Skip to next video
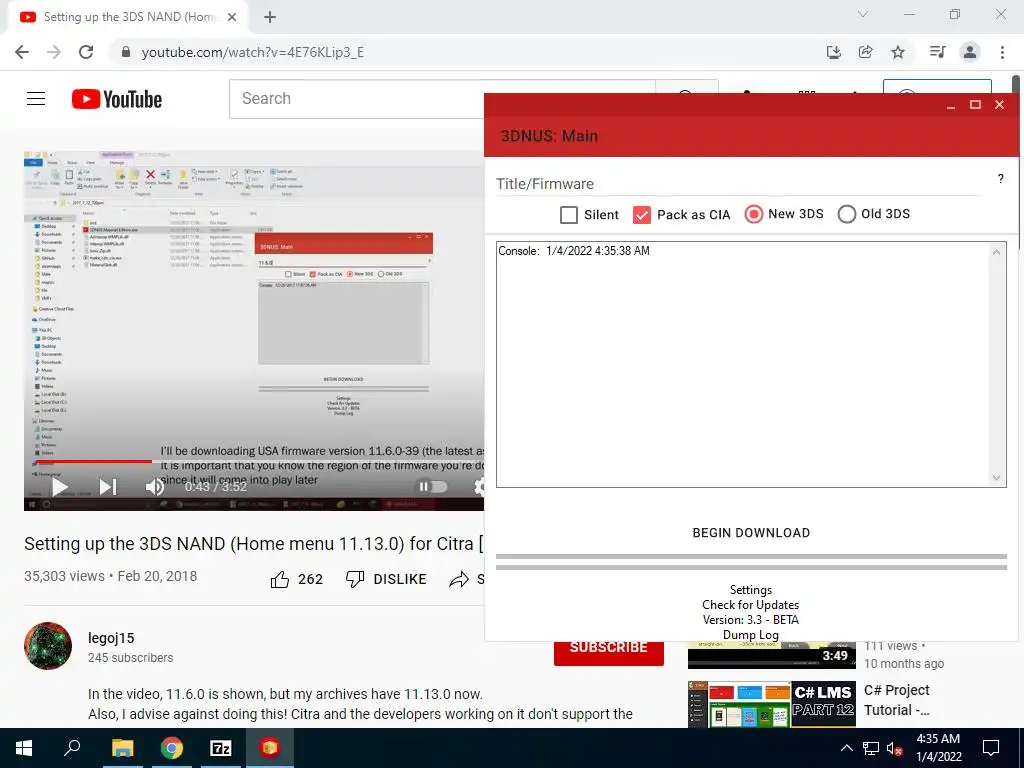The image size is (1024, 768). (x=108, y=487)
